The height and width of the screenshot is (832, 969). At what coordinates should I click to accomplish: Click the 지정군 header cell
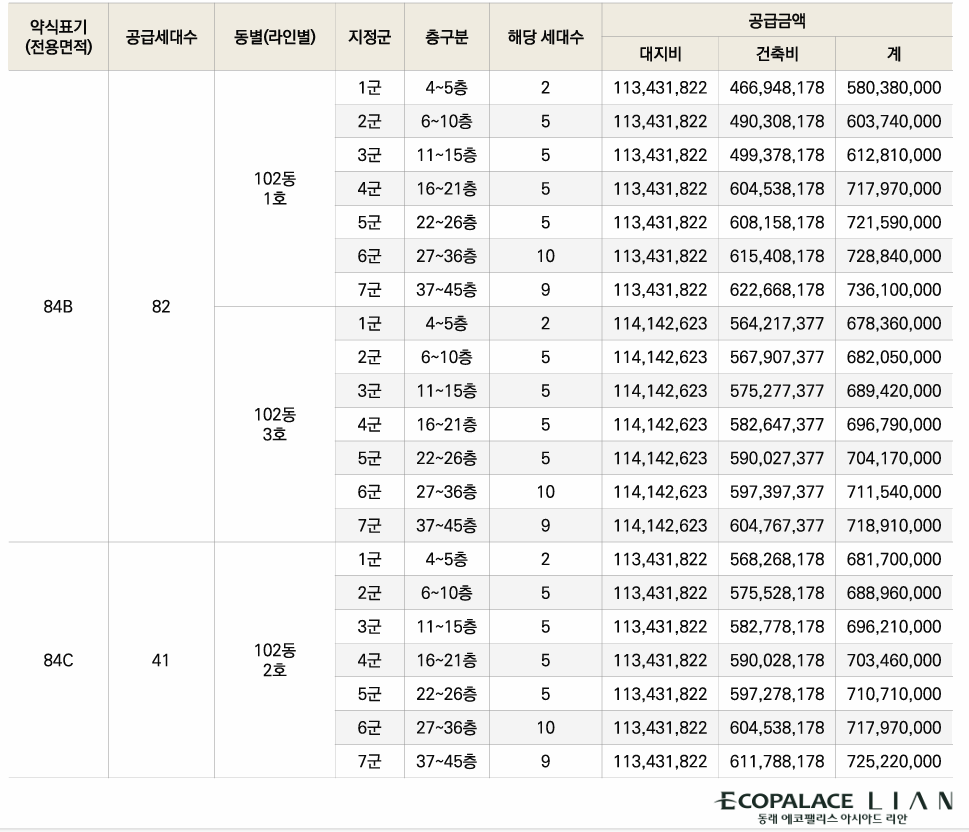[371, 31]
